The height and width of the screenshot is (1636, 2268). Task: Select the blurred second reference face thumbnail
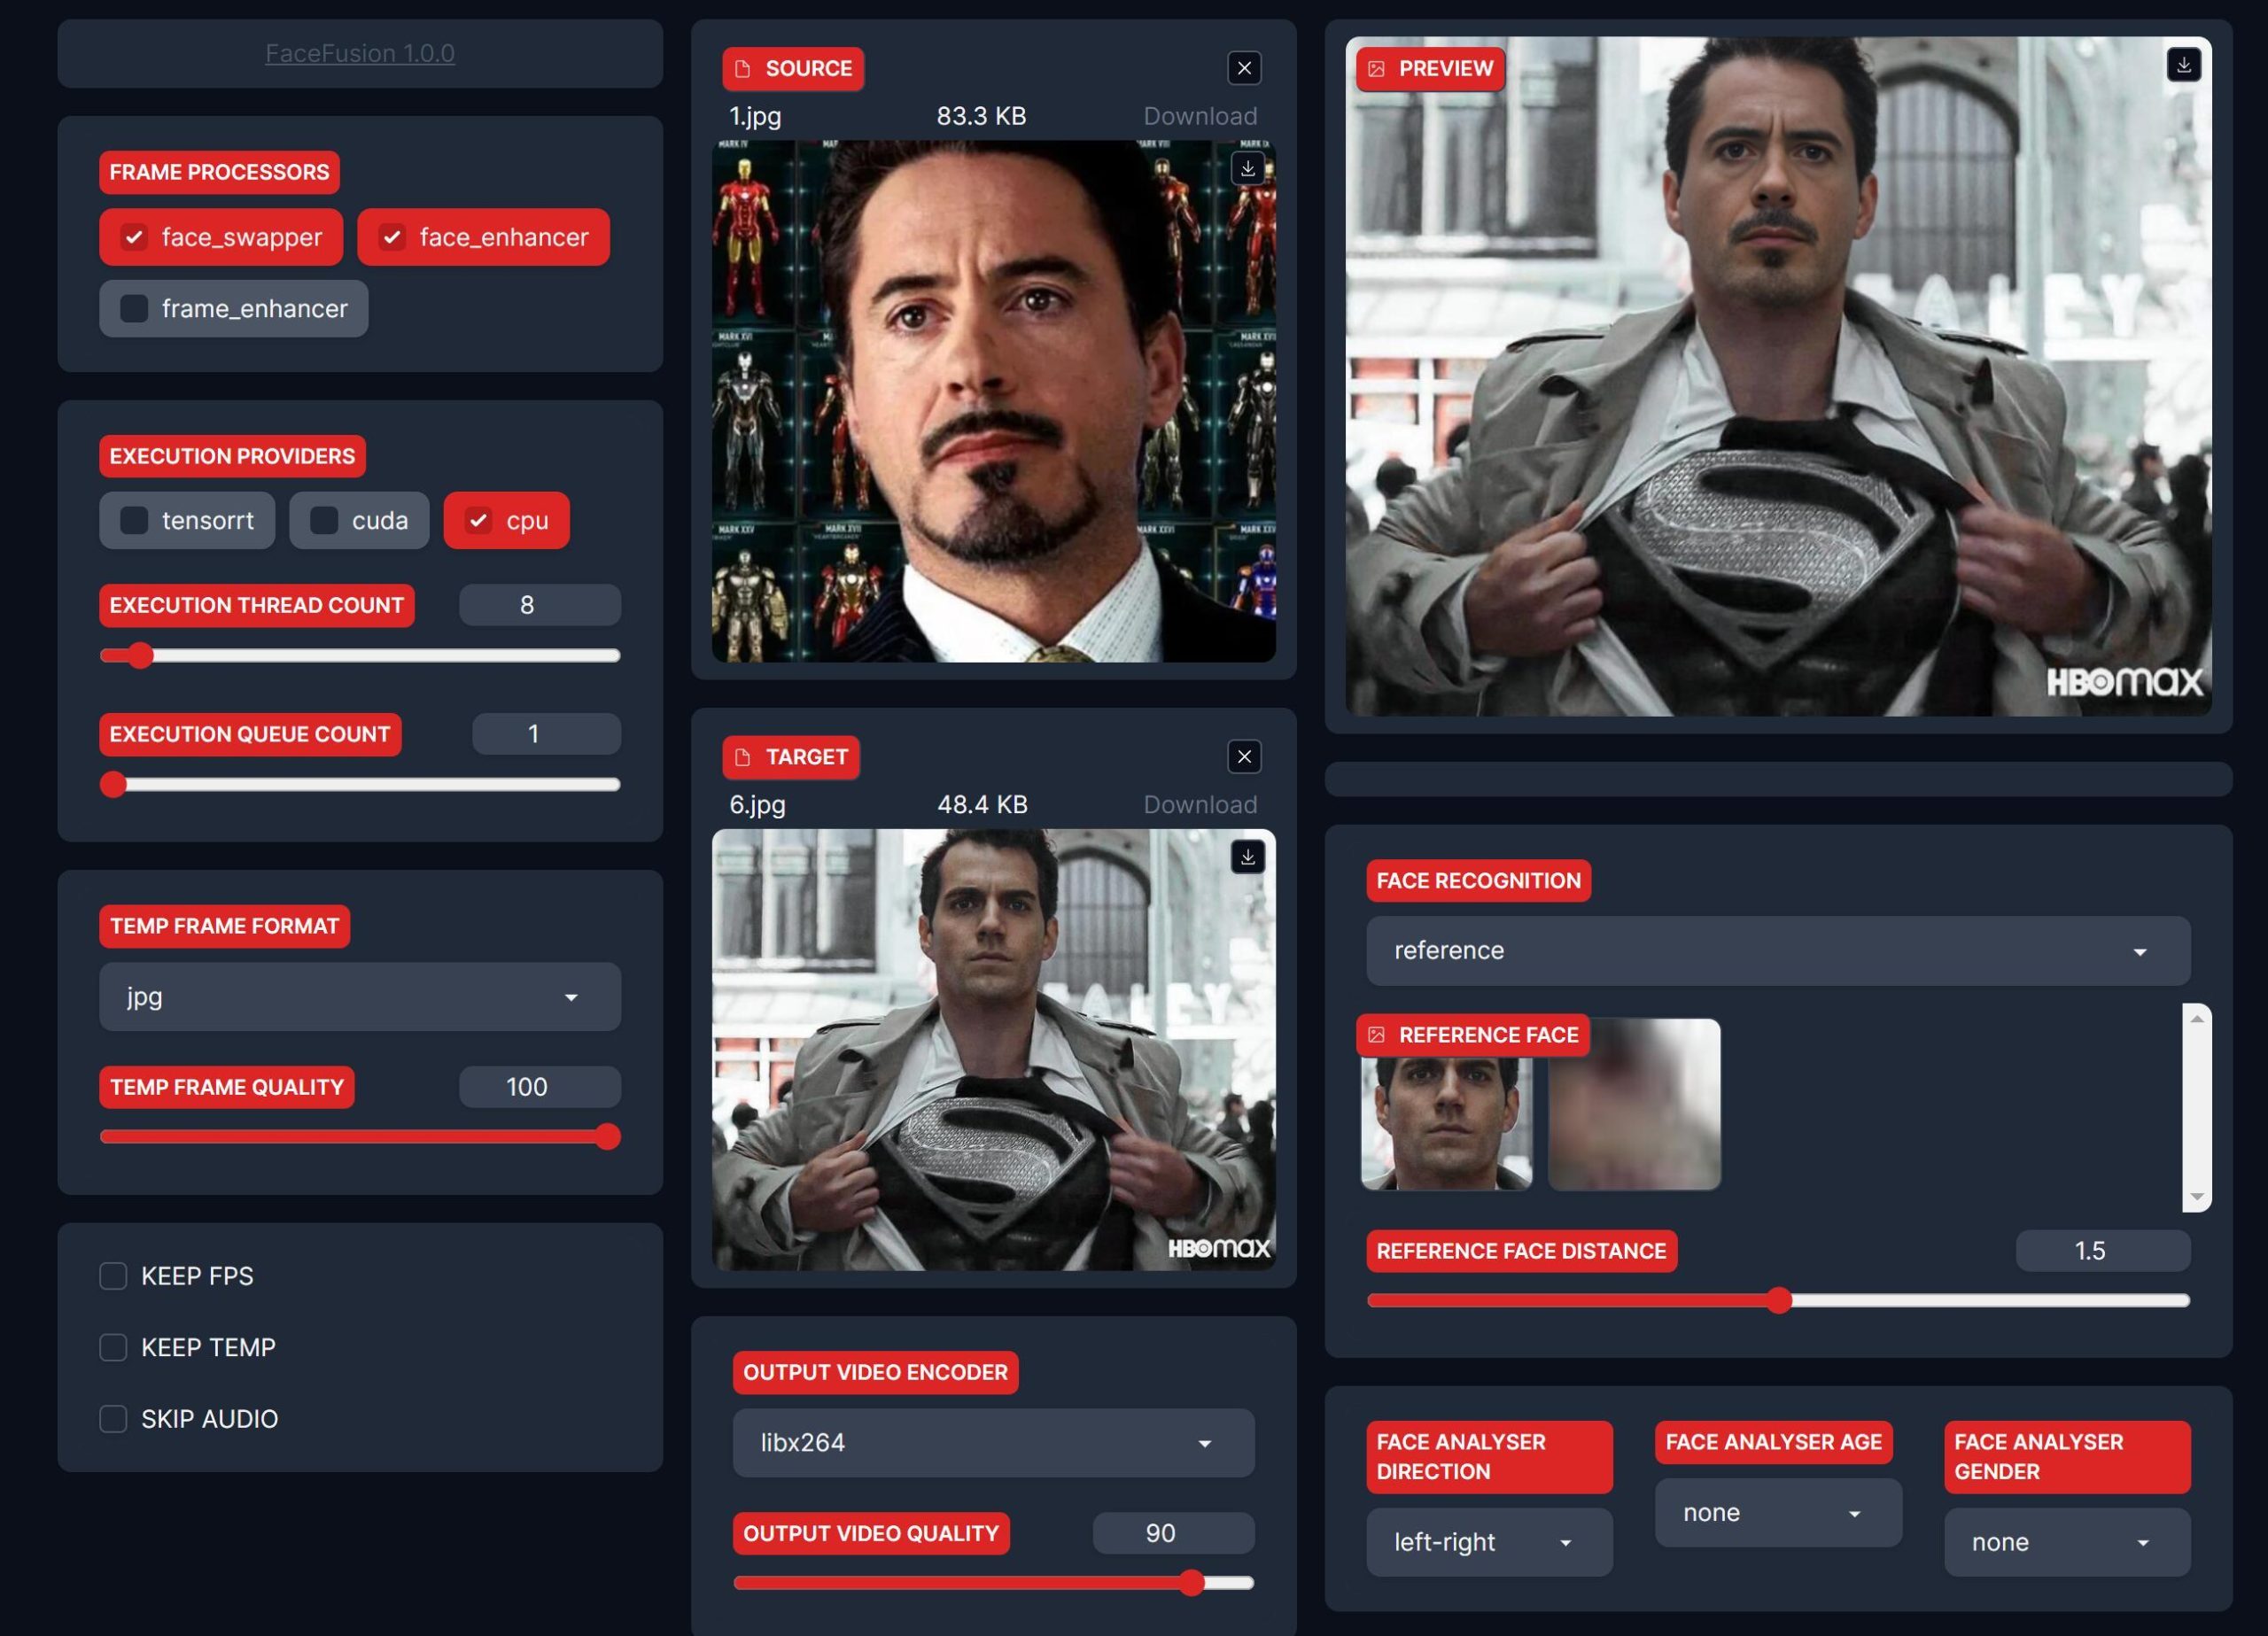click(x=1634, y=1105)
